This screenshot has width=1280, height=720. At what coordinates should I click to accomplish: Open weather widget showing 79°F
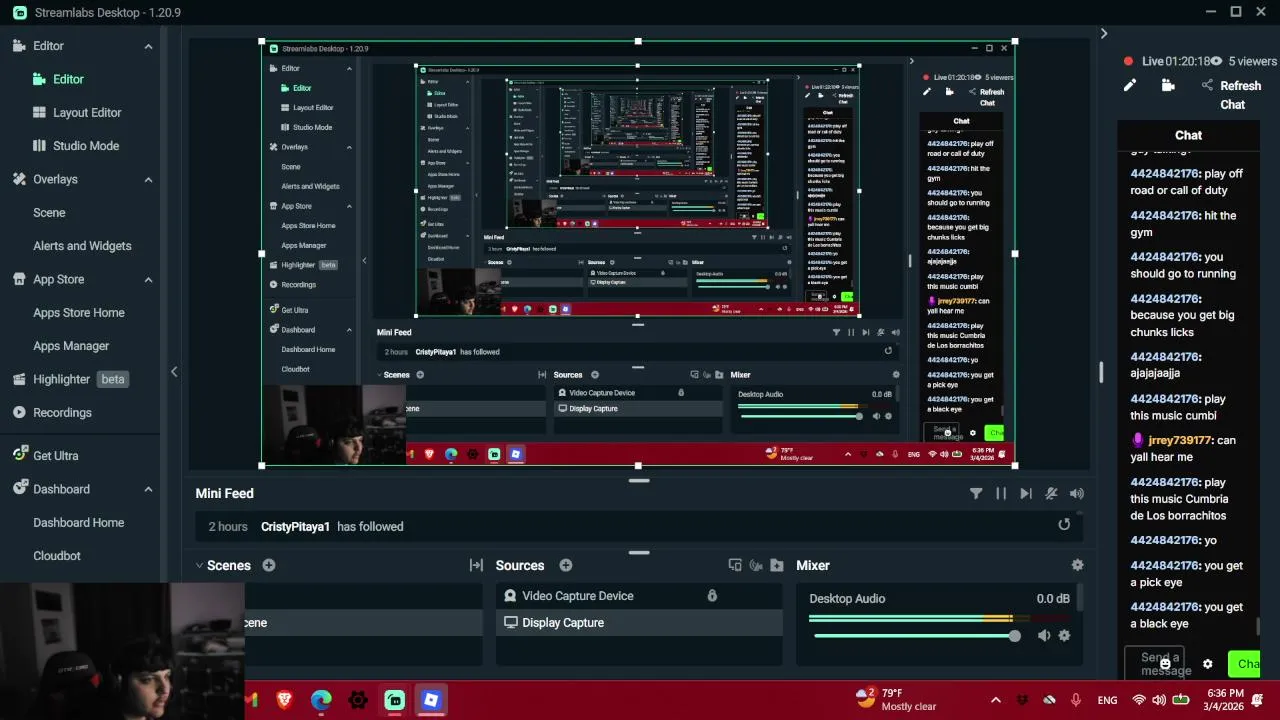click(x=896, y=699)
